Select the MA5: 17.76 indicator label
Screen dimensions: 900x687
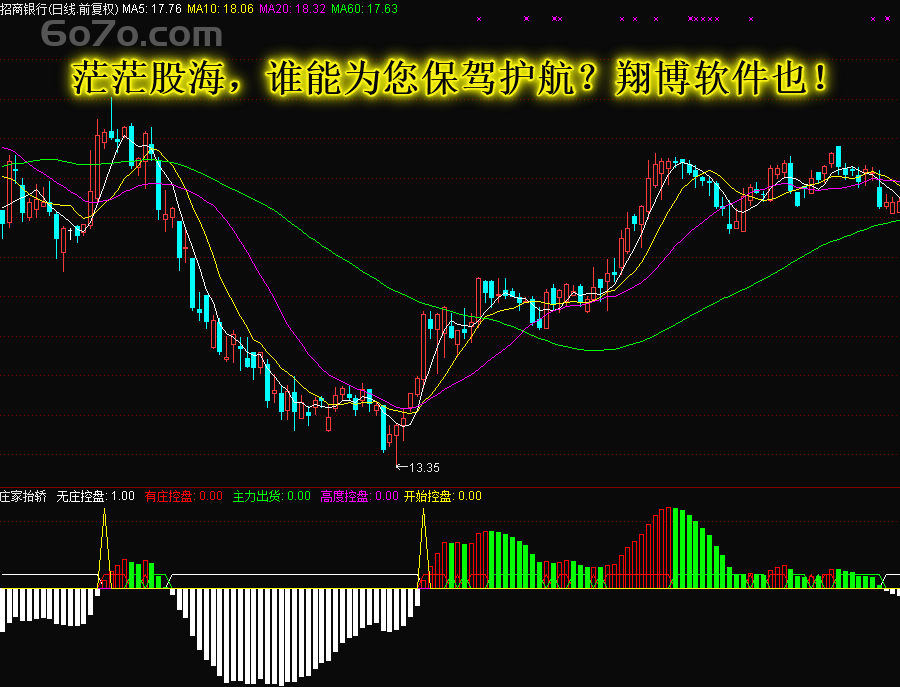152,9
